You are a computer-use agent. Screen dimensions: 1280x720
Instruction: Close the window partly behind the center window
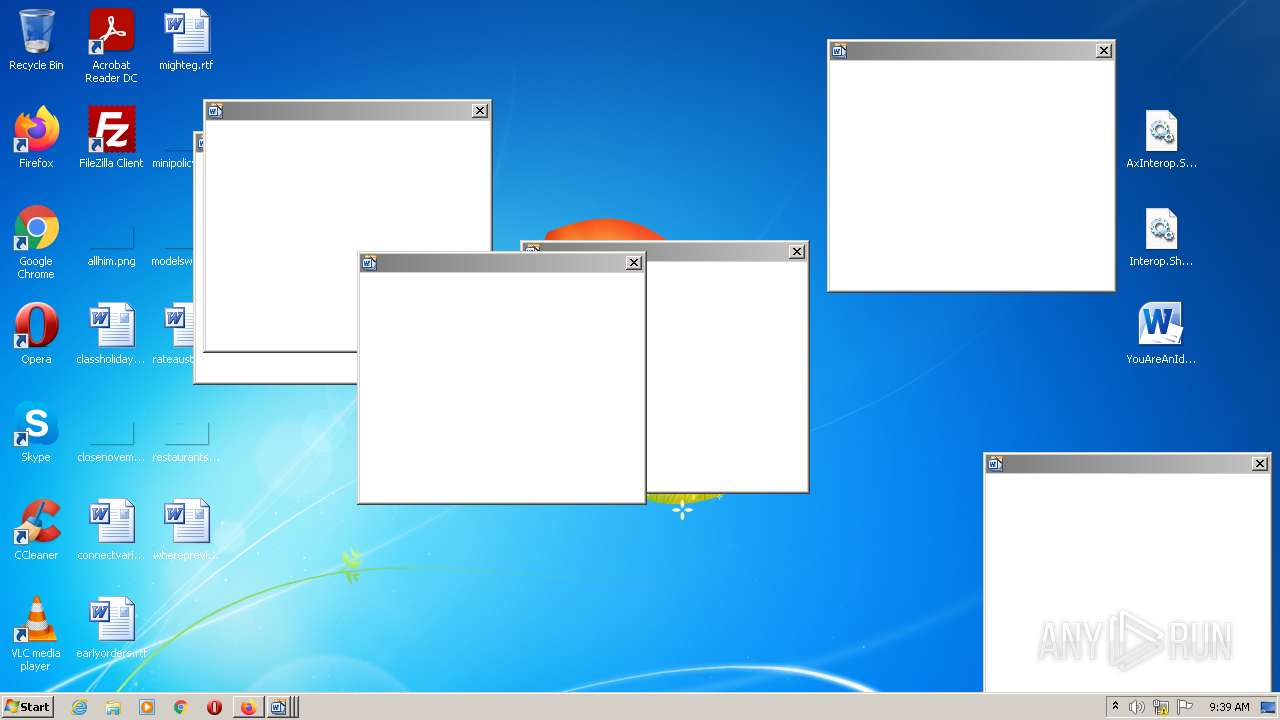[x=797, y=252]
